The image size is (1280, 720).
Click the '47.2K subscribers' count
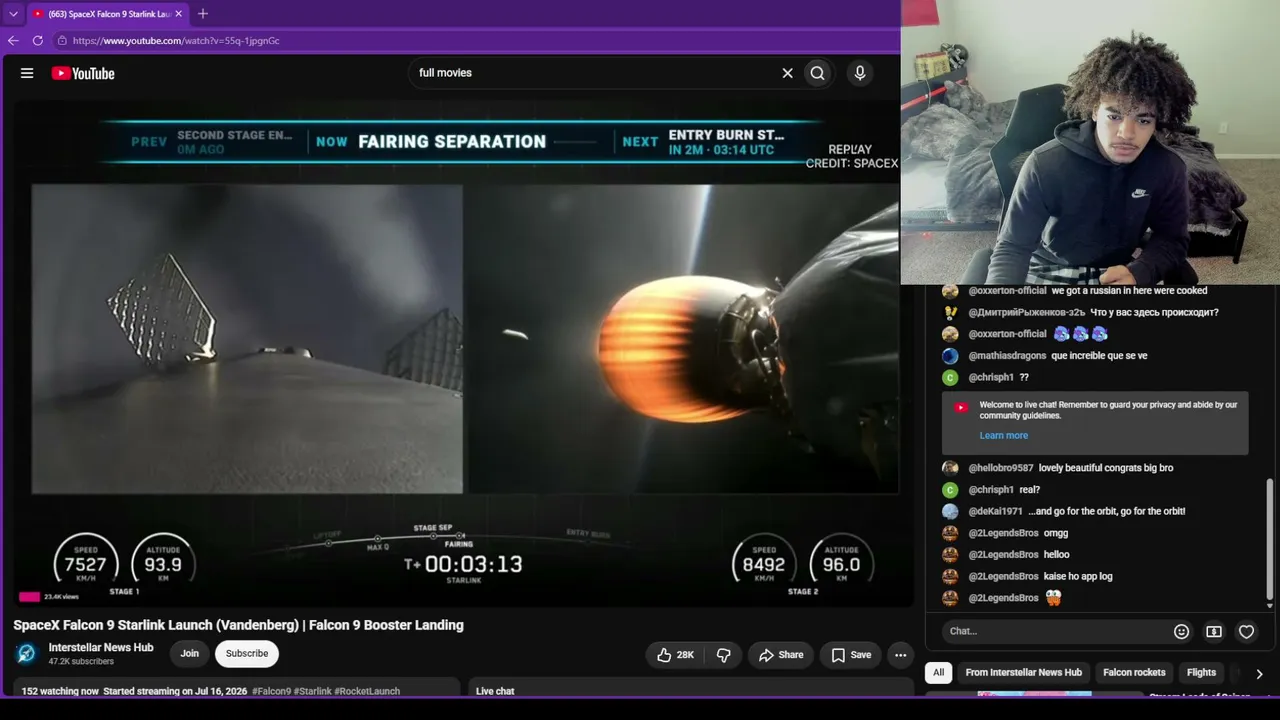point(81,662)
